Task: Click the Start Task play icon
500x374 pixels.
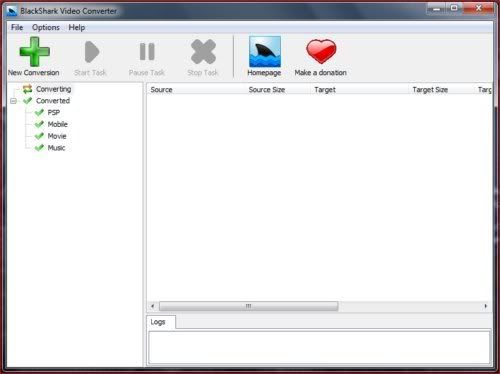Action: pos(92,52)
